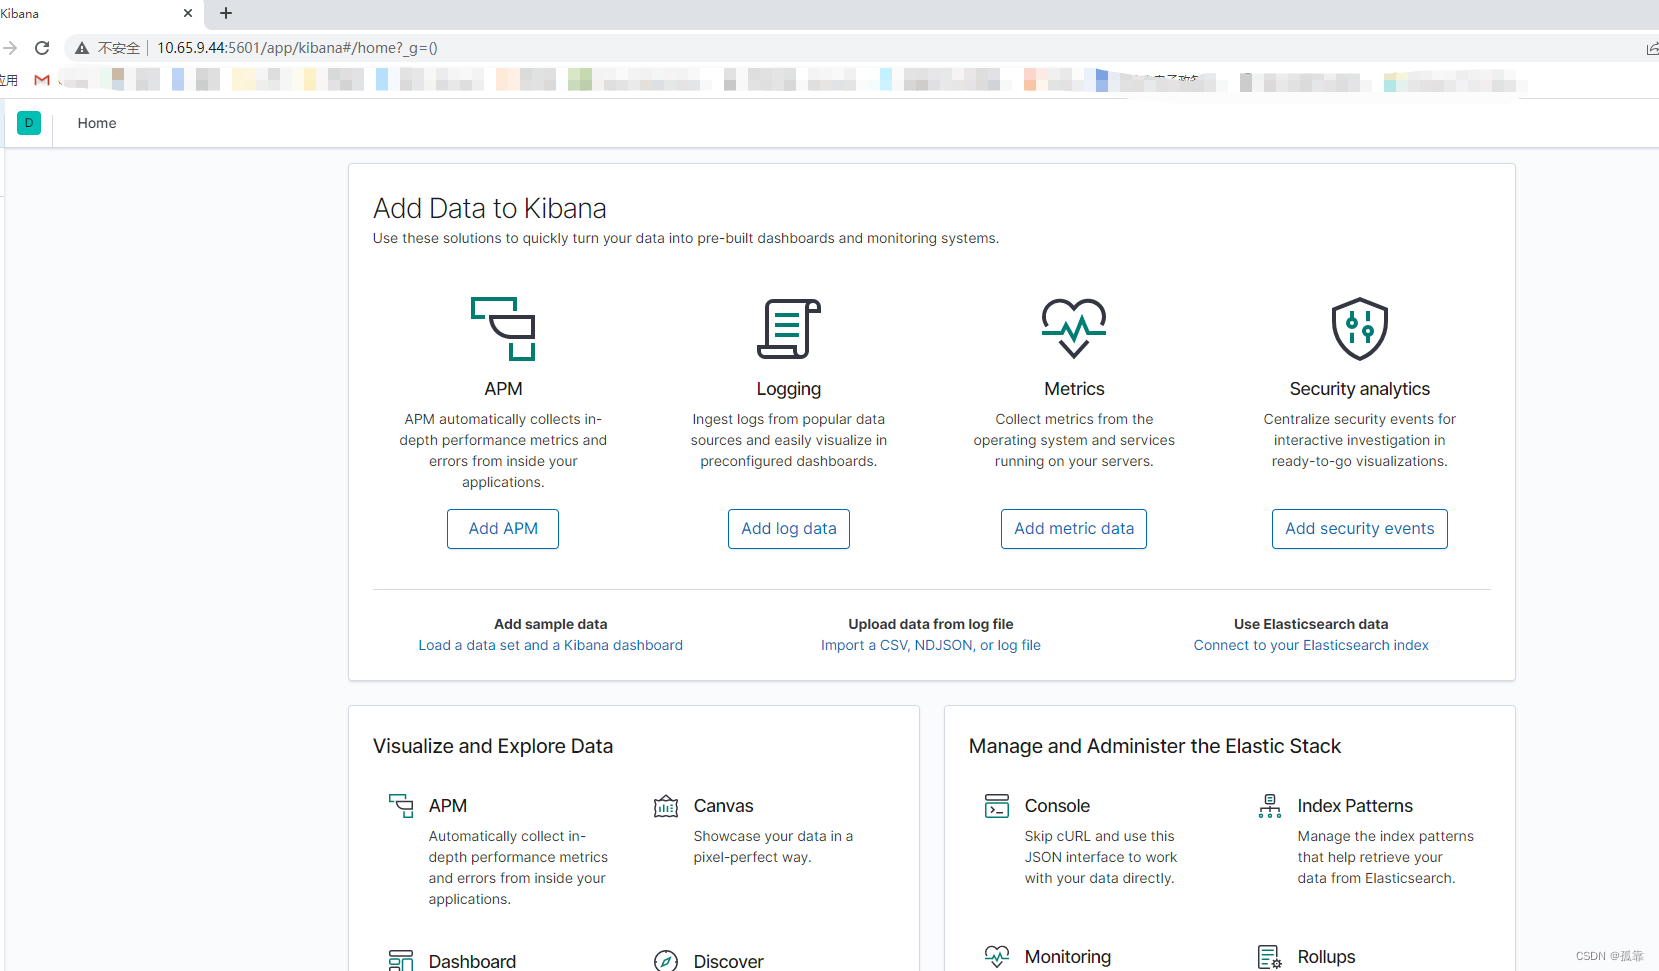Click the Logging heading
The height and width of the screenshot is (971, 1659).
(x=789, y=389)
